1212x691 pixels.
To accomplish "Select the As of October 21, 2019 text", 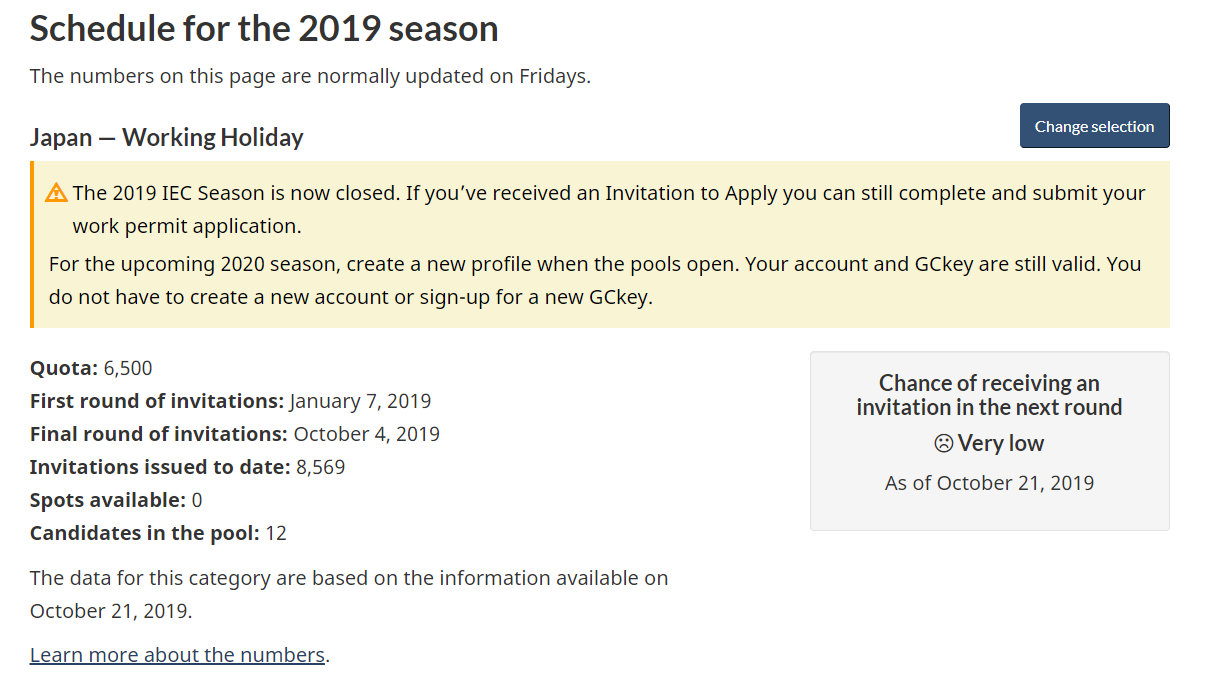I will pyautogui.click(x=989, y=483).
